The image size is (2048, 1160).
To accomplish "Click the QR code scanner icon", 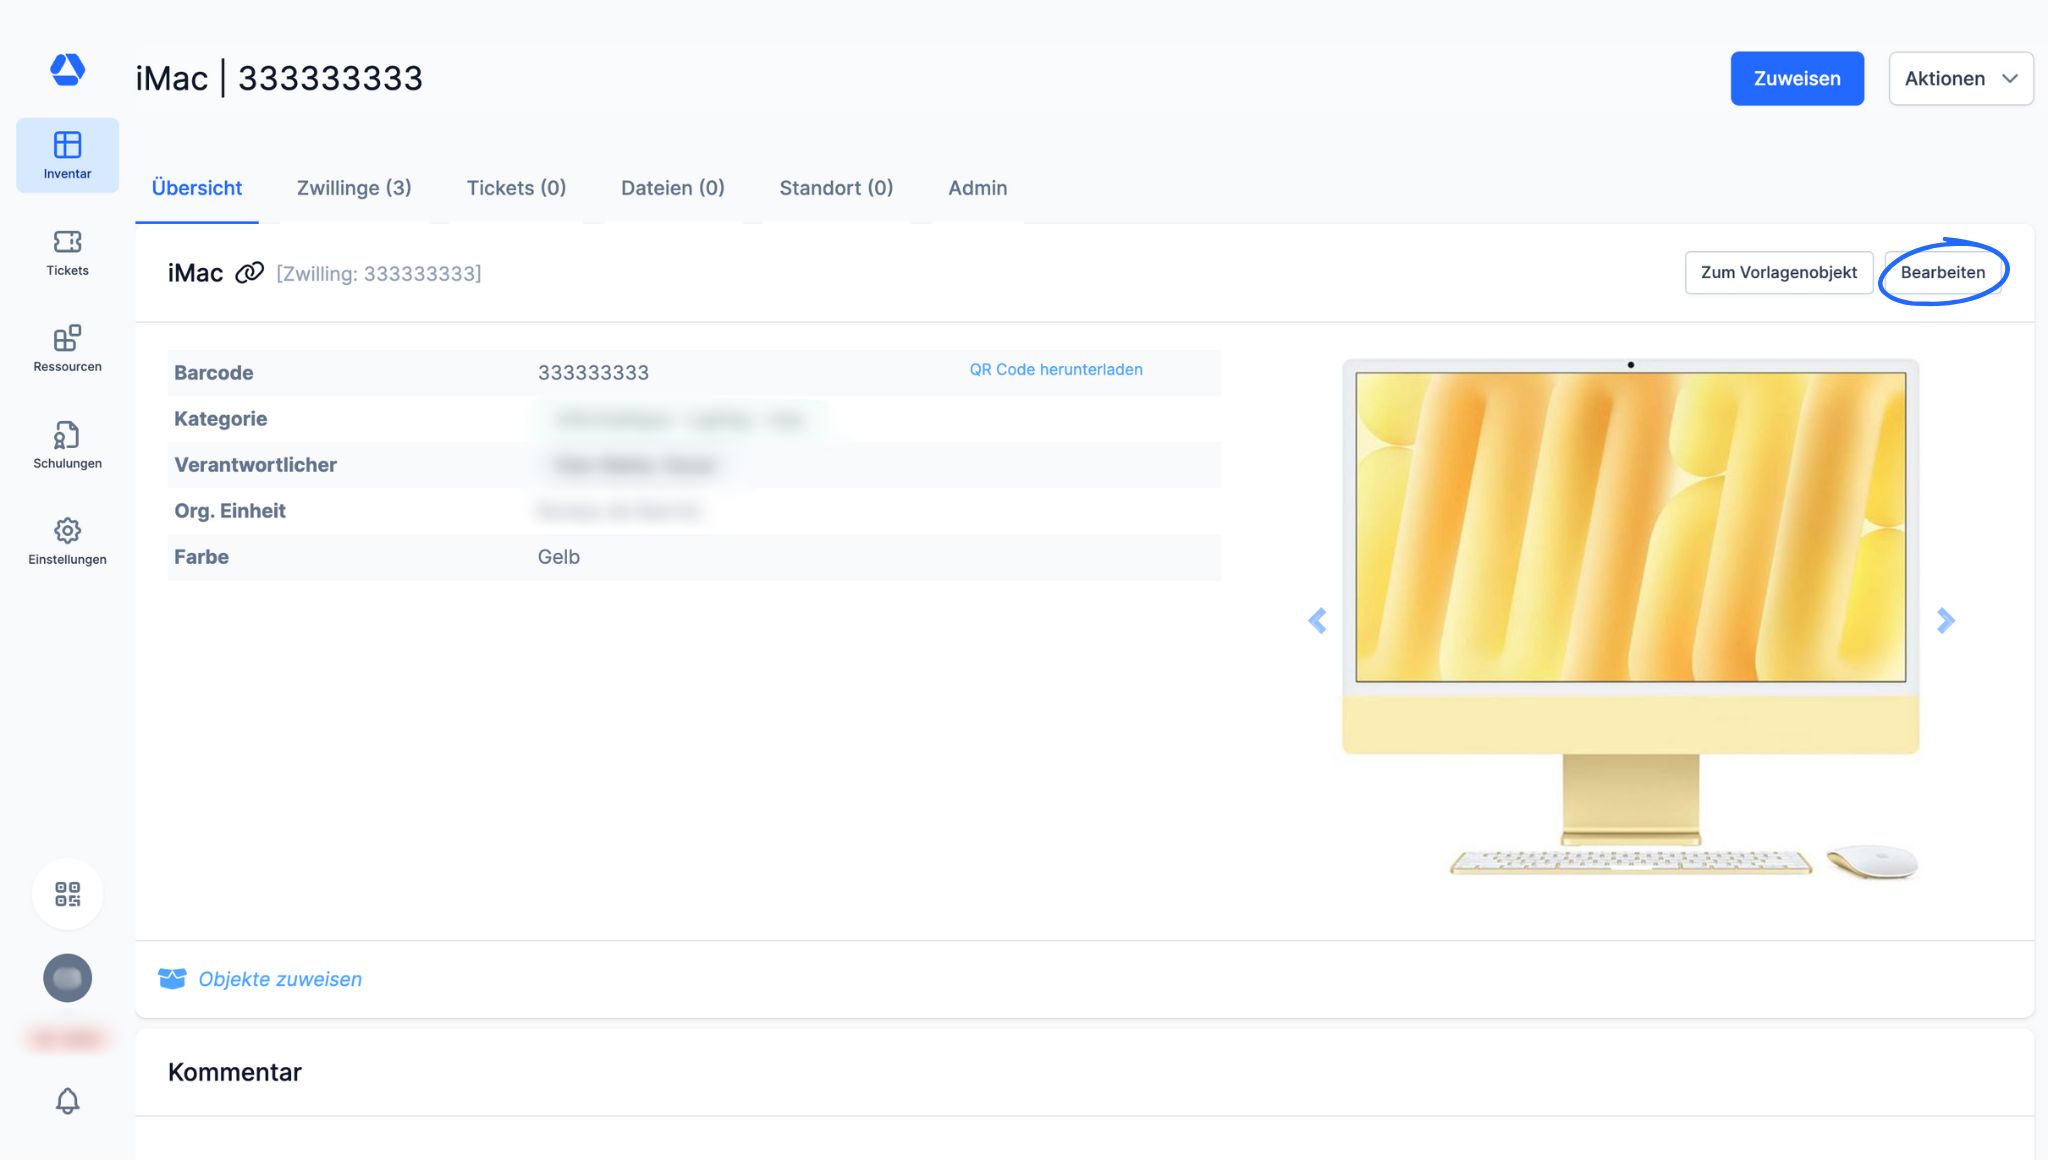I will pos(67,894).
